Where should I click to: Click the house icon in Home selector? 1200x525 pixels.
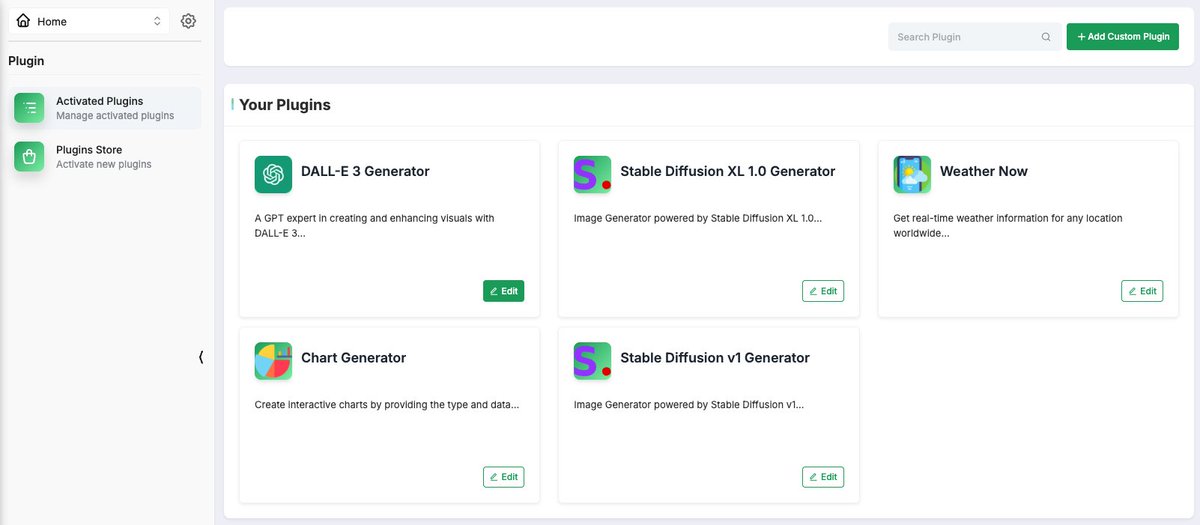23,20
